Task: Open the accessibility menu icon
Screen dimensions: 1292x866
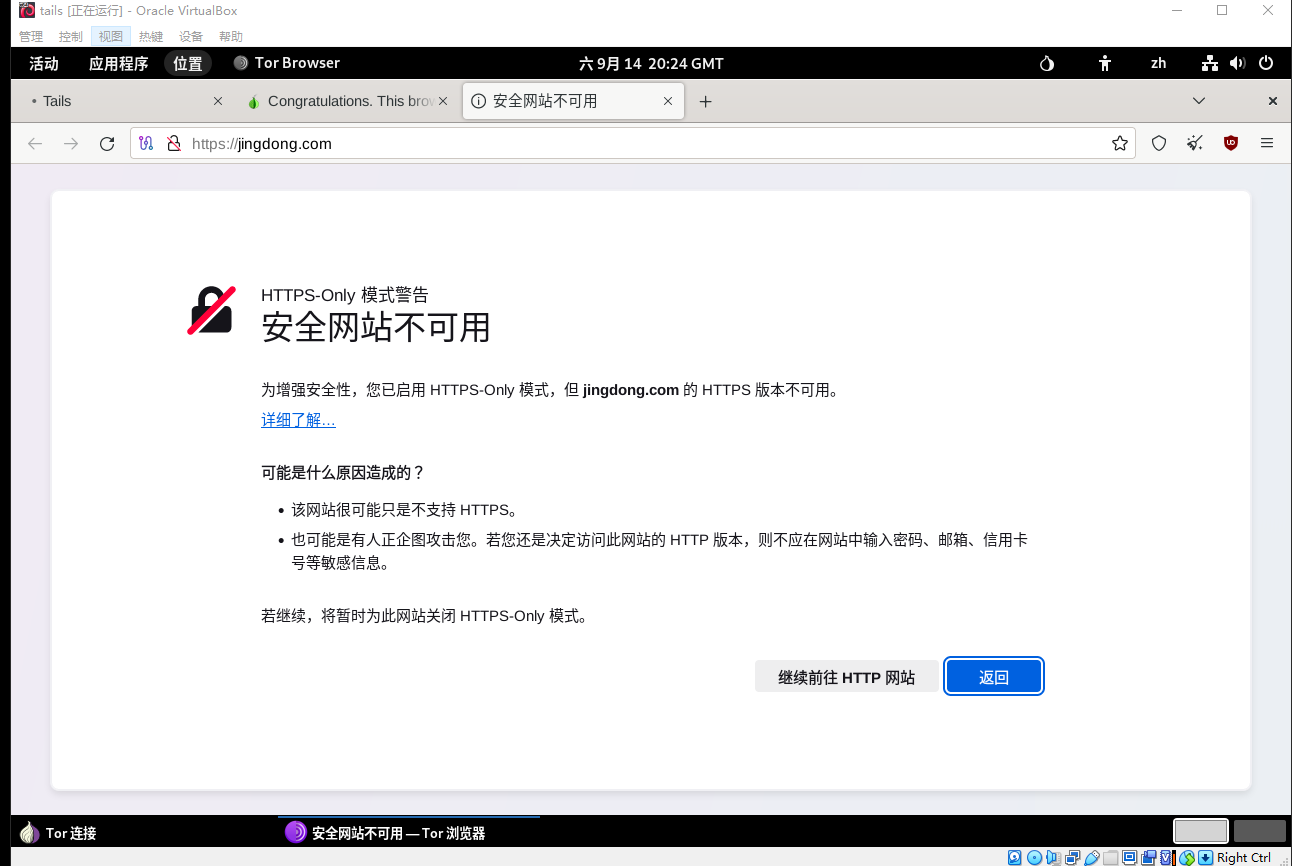Action: coord(1104,63)
